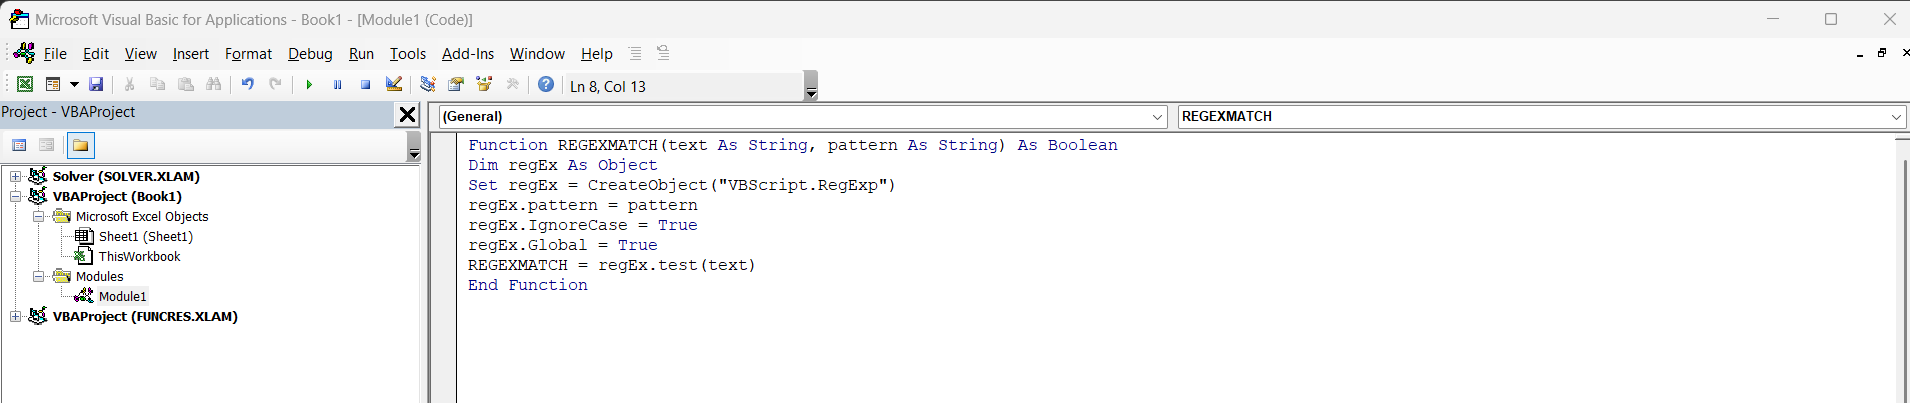This screenshot has height=403, width=1910.
Task: Open the View menu
Action: (140, 54)
